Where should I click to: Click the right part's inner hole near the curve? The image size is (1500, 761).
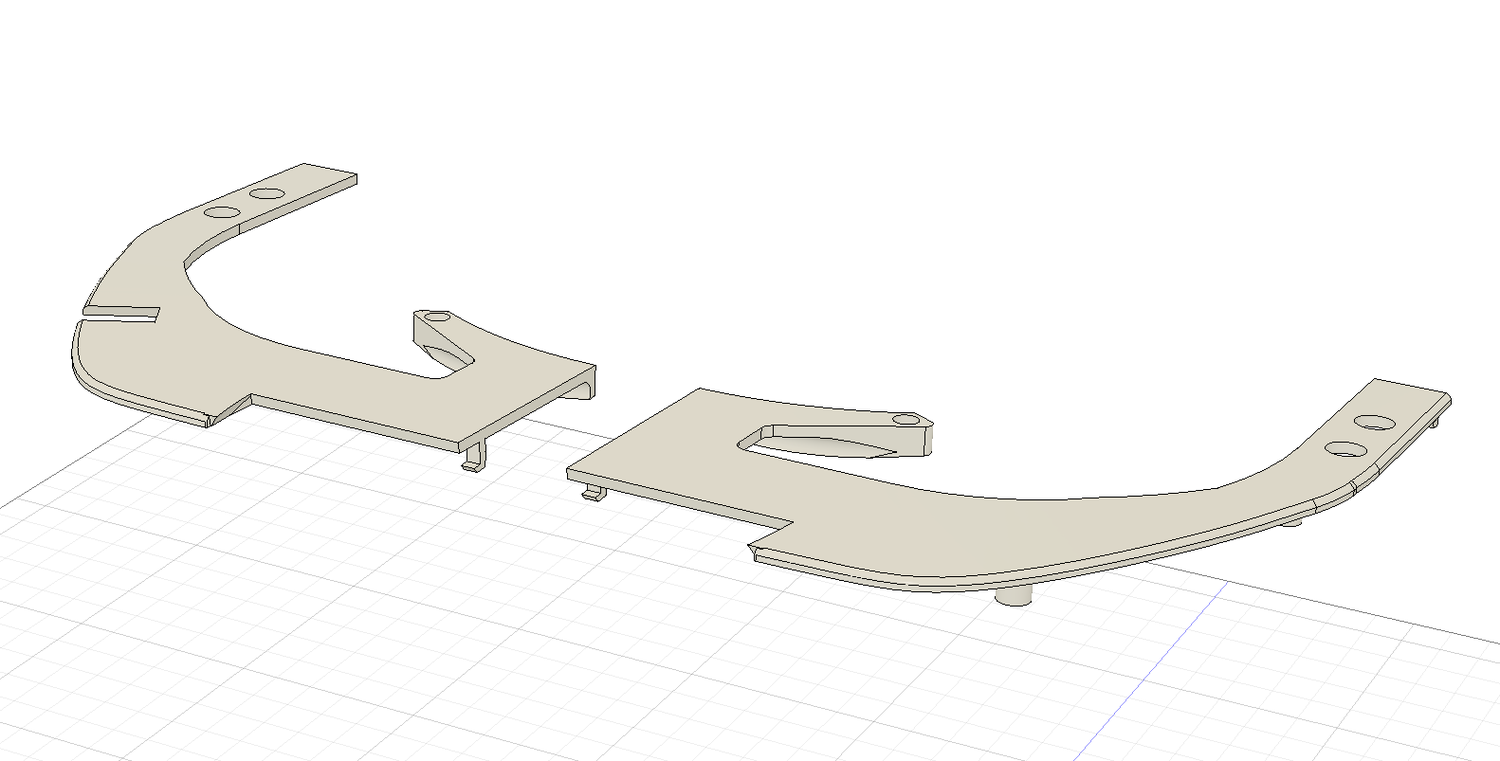click(1346, 449)
